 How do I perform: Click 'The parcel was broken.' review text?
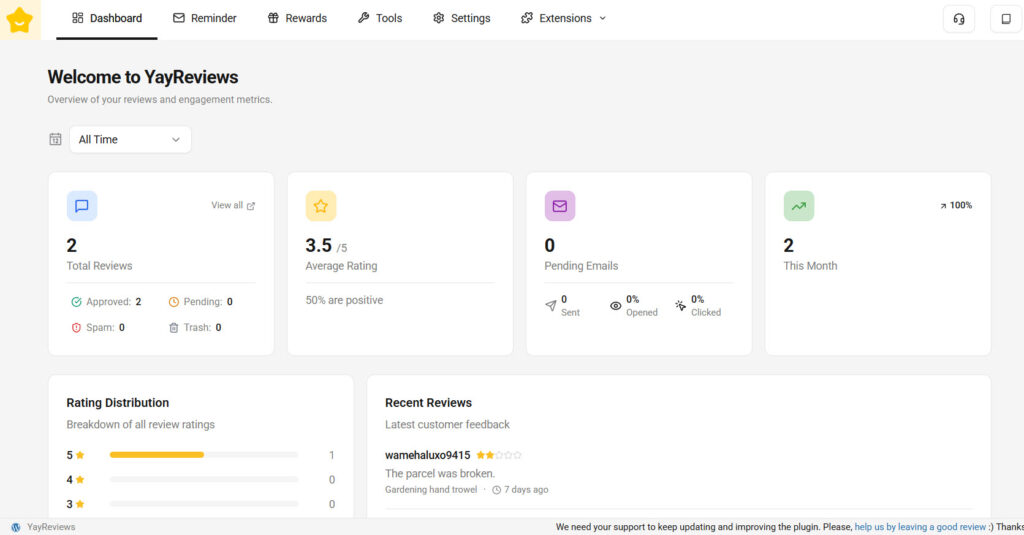440,473
